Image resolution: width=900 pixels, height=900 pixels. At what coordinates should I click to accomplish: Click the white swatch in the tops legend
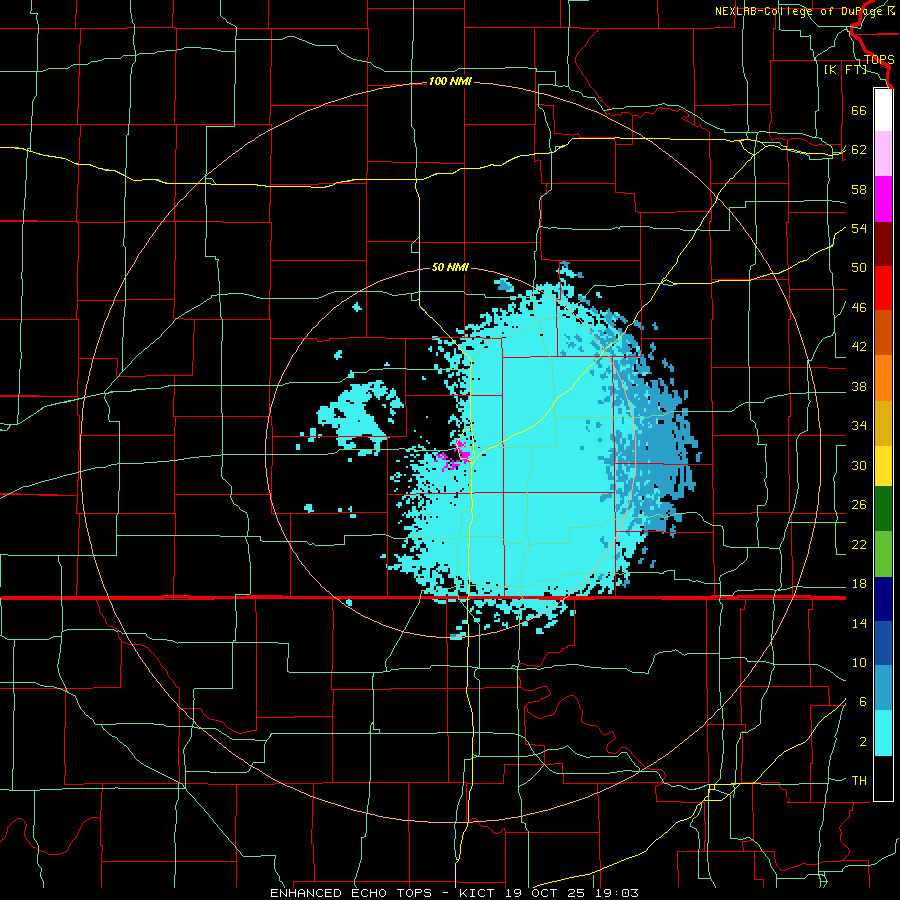(x=883, y=110)
